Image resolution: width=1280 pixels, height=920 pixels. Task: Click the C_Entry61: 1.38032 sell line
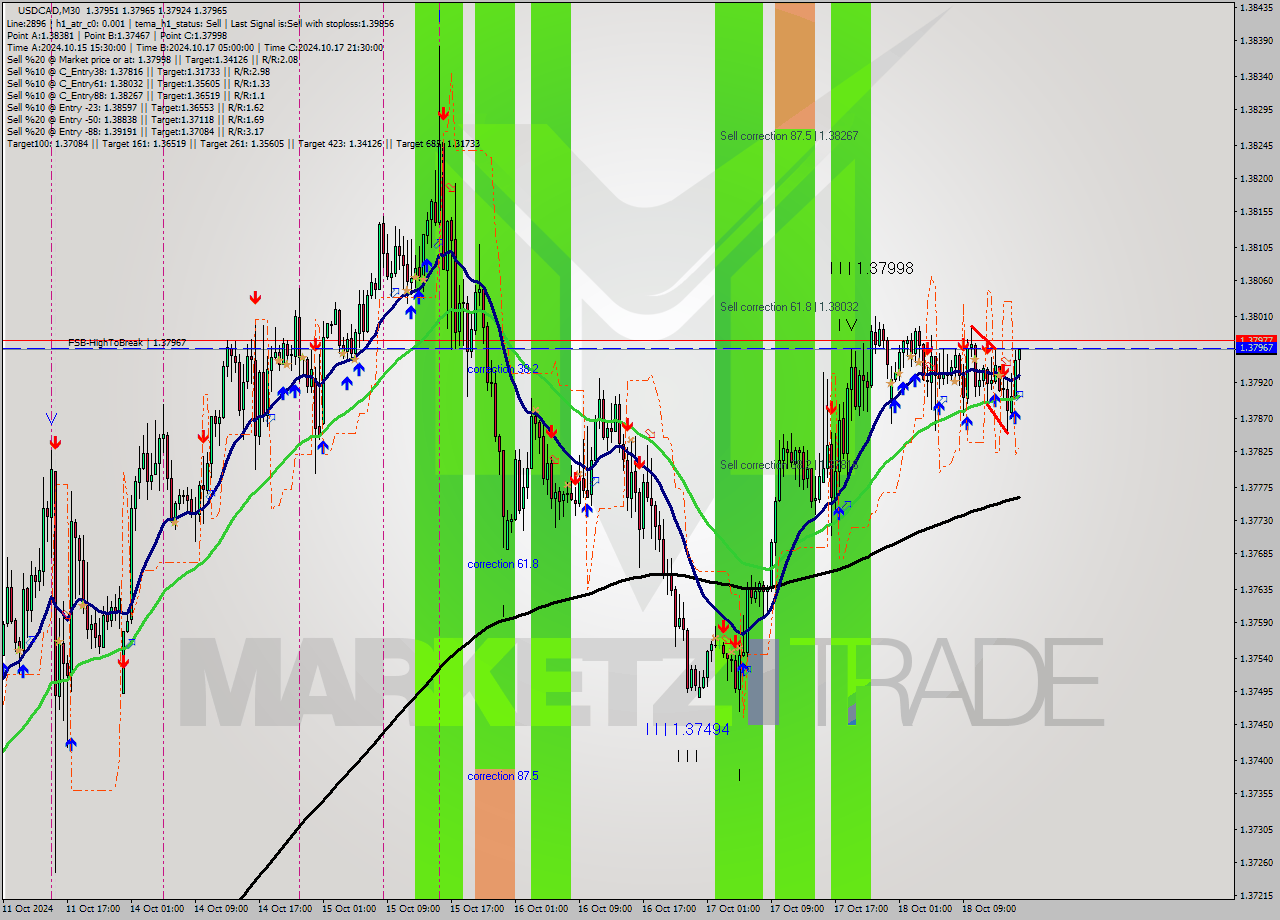pyautogui.click(x=138, y=83)
